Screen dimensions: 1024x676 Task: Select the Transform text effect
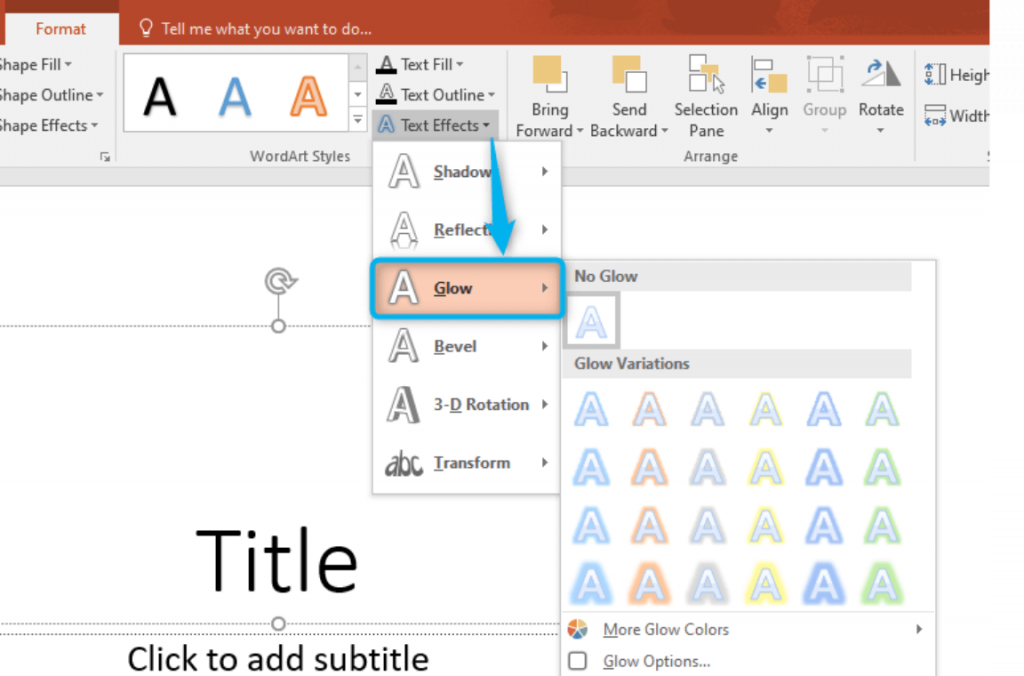(x=470, y=462)
